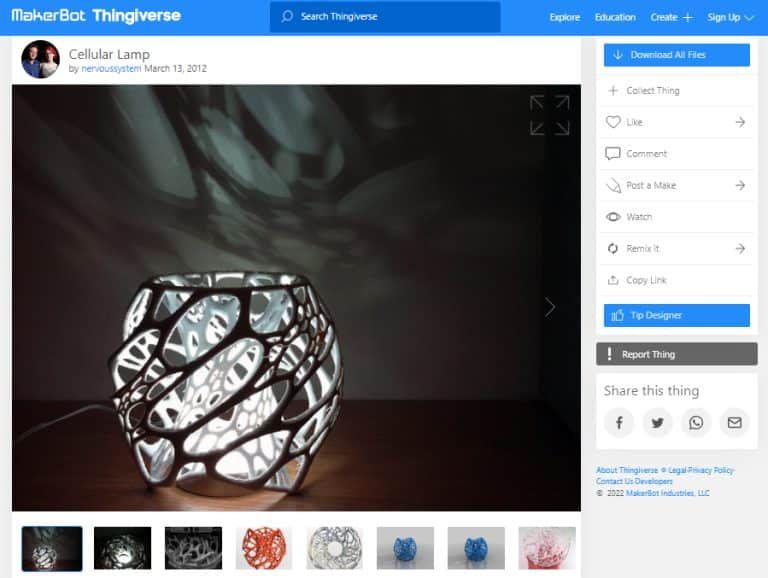Screen dimensions: 768x578
Task: Click the plus icon beside Create
Action: pos(688,18)
